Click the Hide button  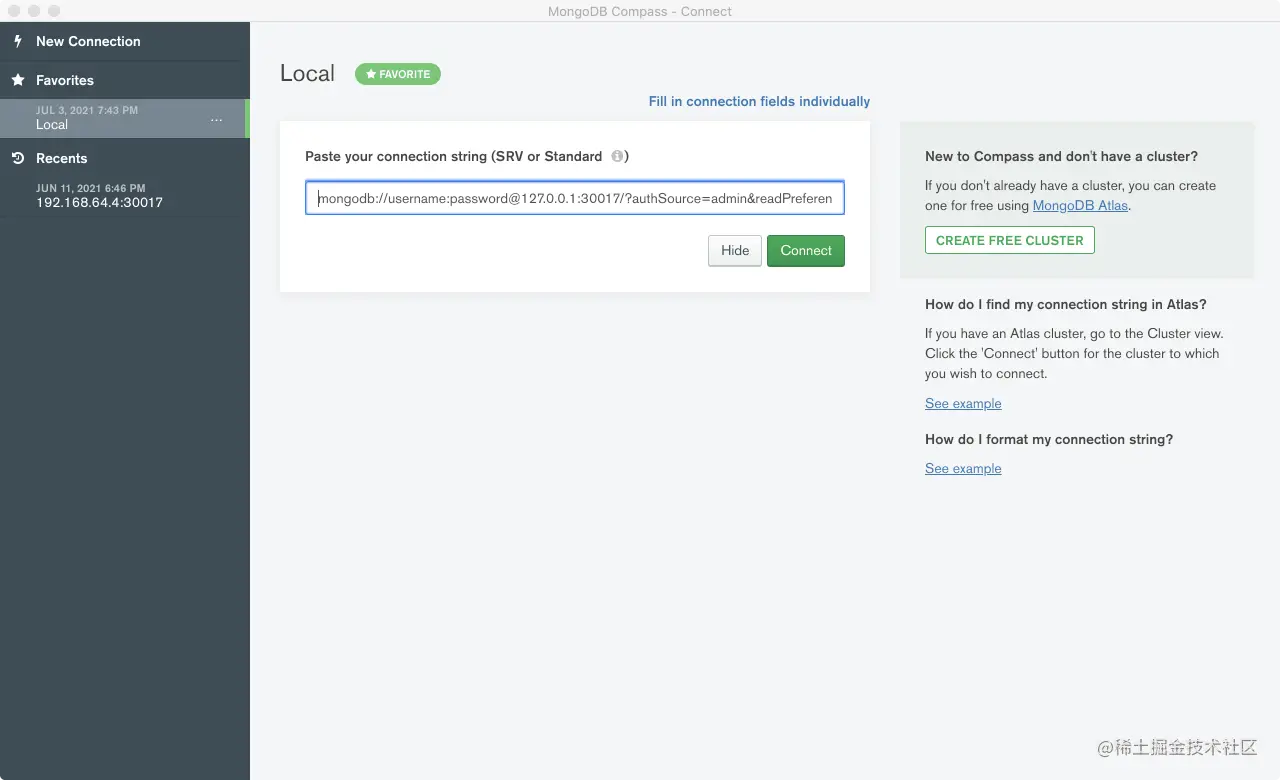pyautogui.click(x=735, y=251)
